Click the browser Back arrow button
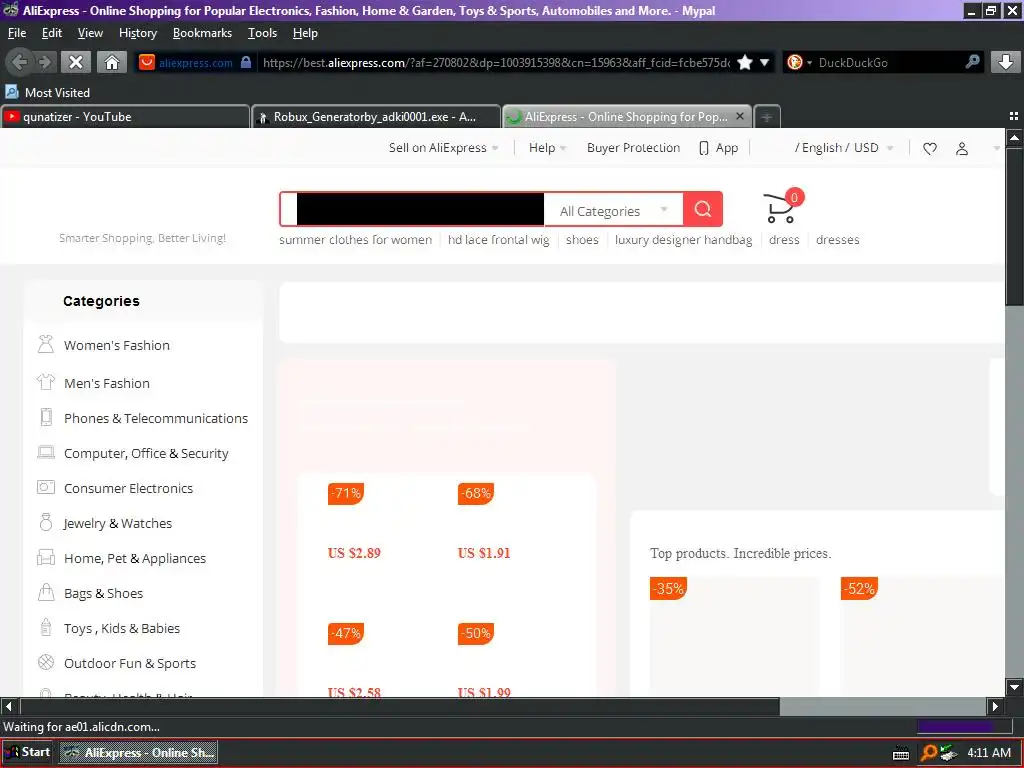The image size is (1024, 768). click(20, 62)
